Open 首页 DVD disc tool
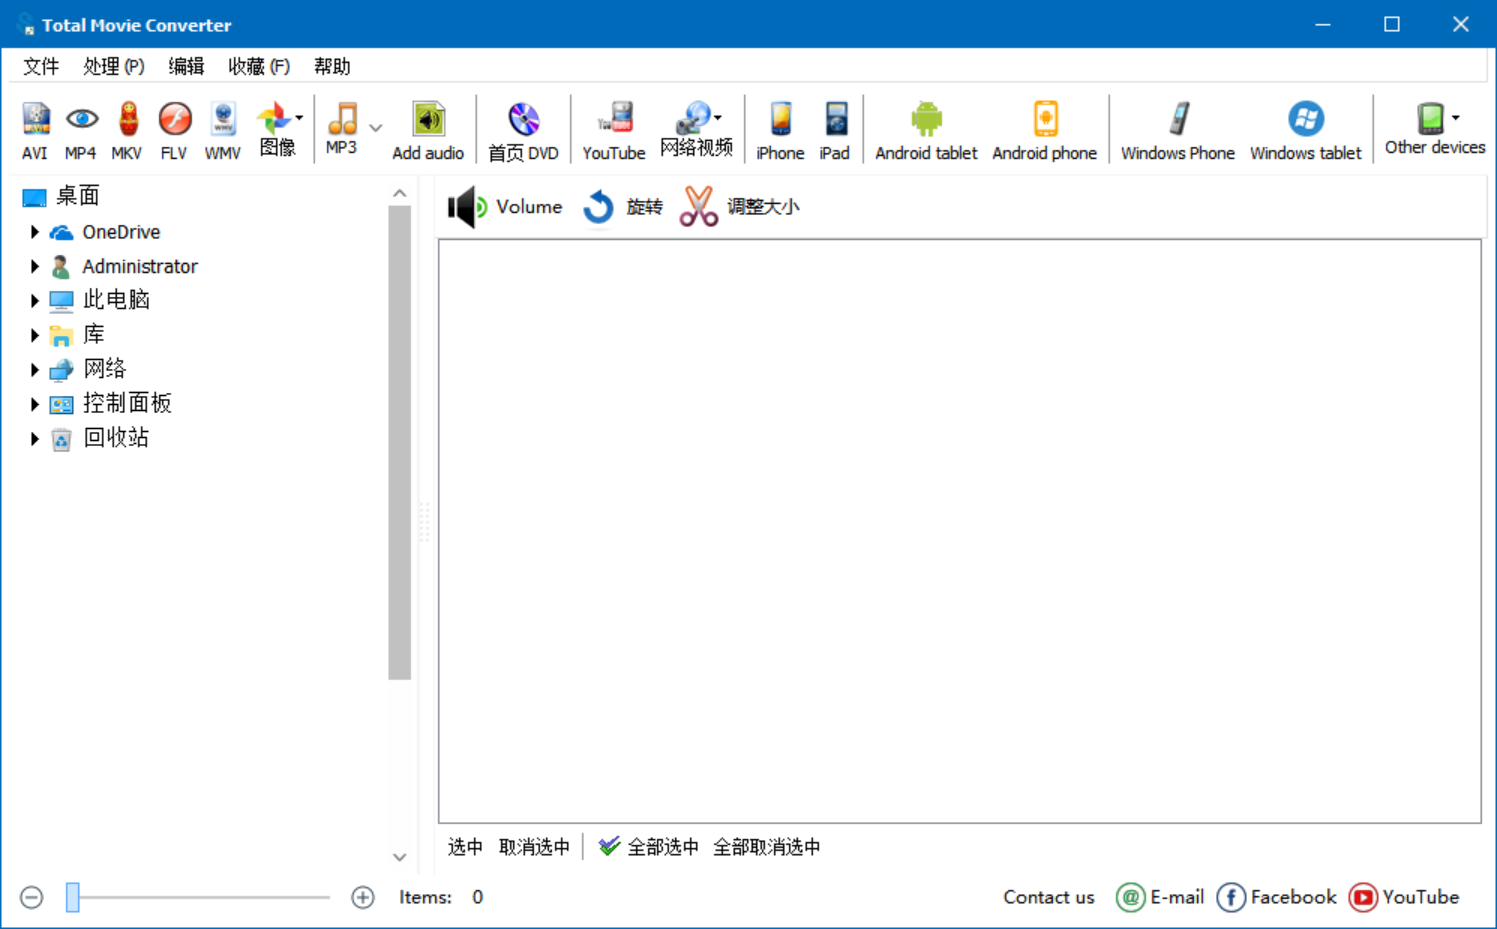Viewport: 1497px width, 929px height. click(x=524, y=130)
